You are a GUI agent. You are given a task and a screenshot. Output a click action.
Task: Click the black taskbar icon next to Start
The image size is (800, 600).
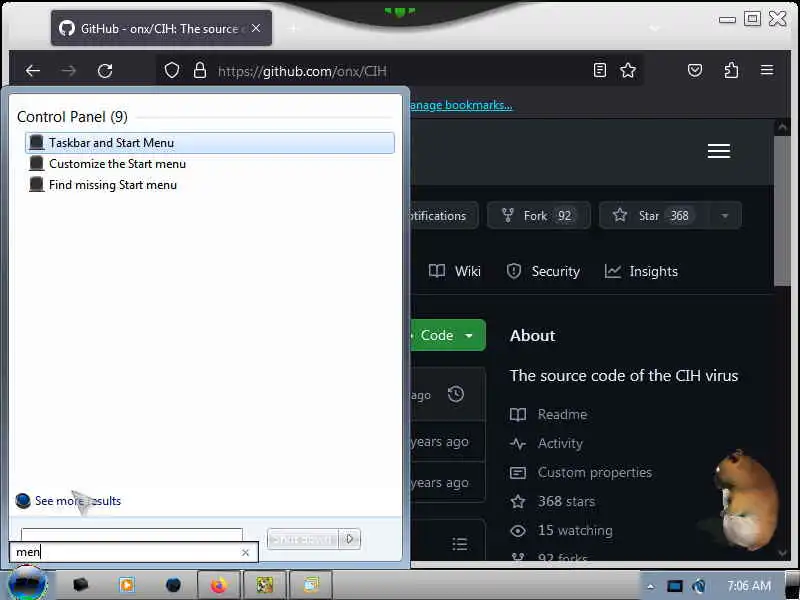point(81,585)
